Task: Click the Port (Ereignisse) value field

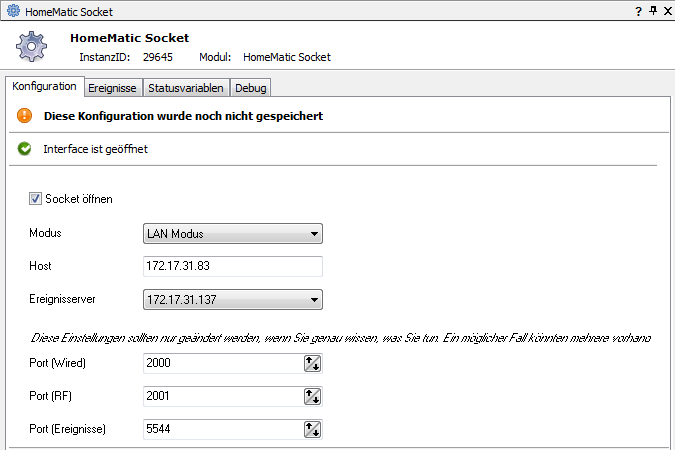Action: (222, 429)
